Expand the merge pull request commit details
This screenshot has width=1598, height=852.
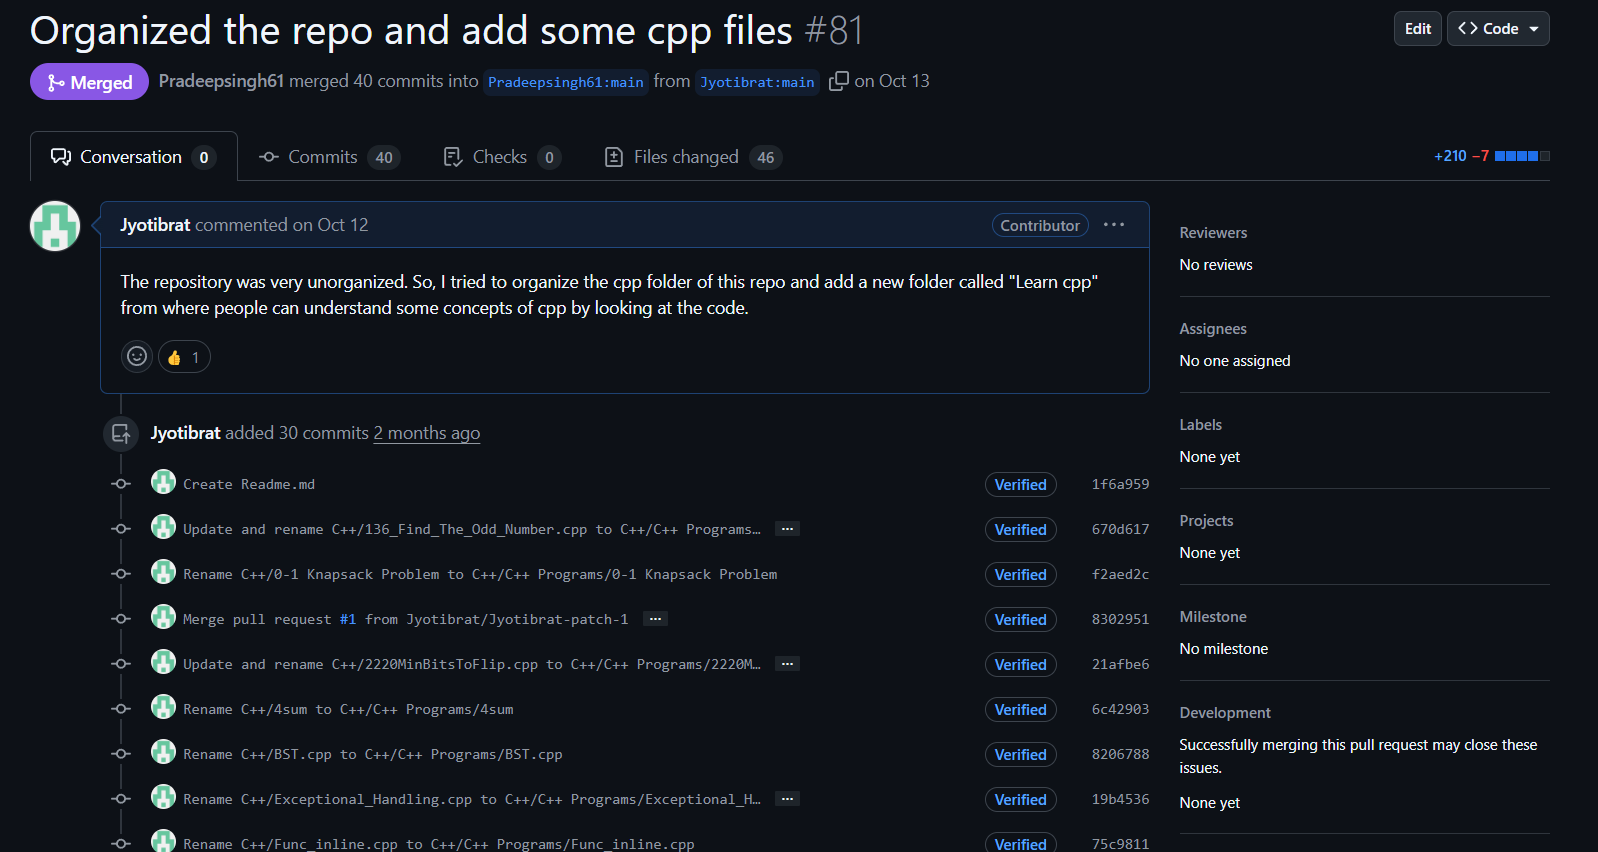[x=655, y=619]
